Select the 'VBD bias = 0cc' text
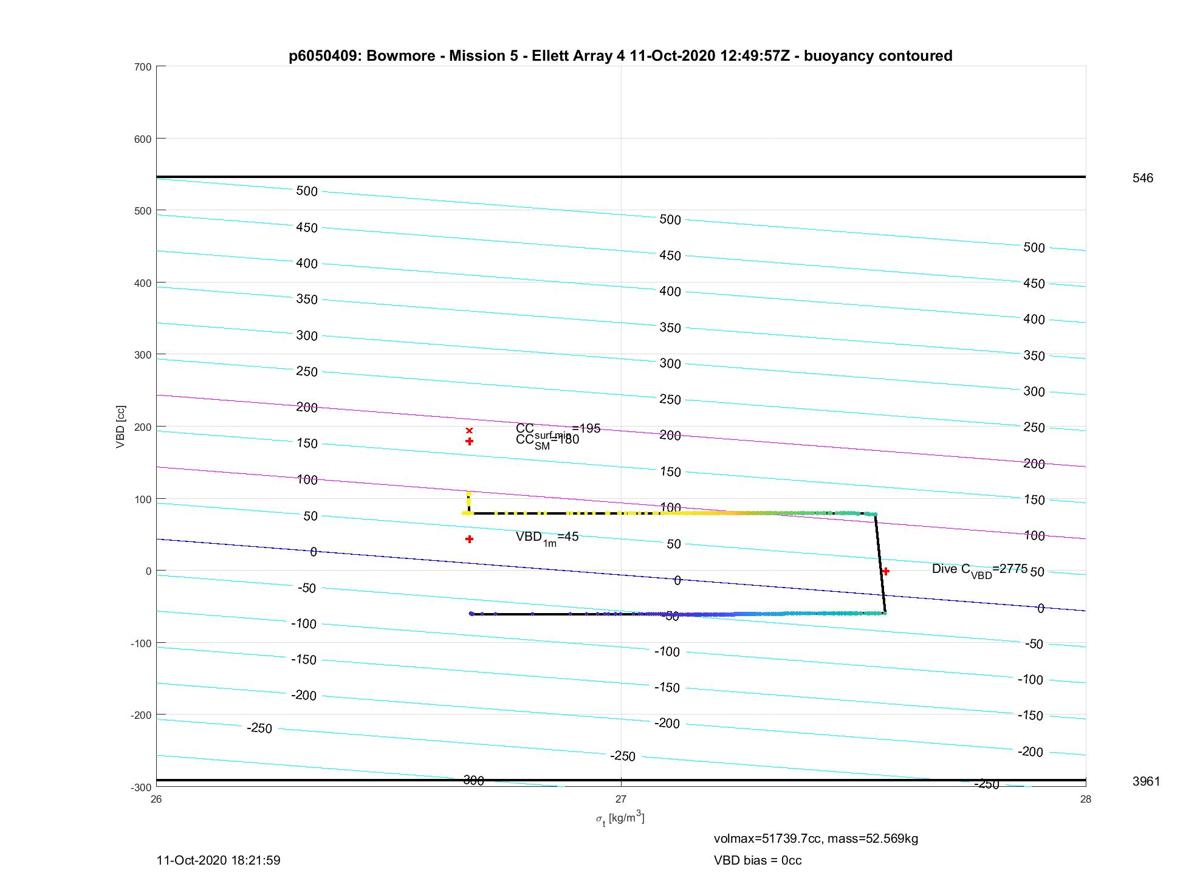Screen dimensions: 1200x885 point(758,860)
